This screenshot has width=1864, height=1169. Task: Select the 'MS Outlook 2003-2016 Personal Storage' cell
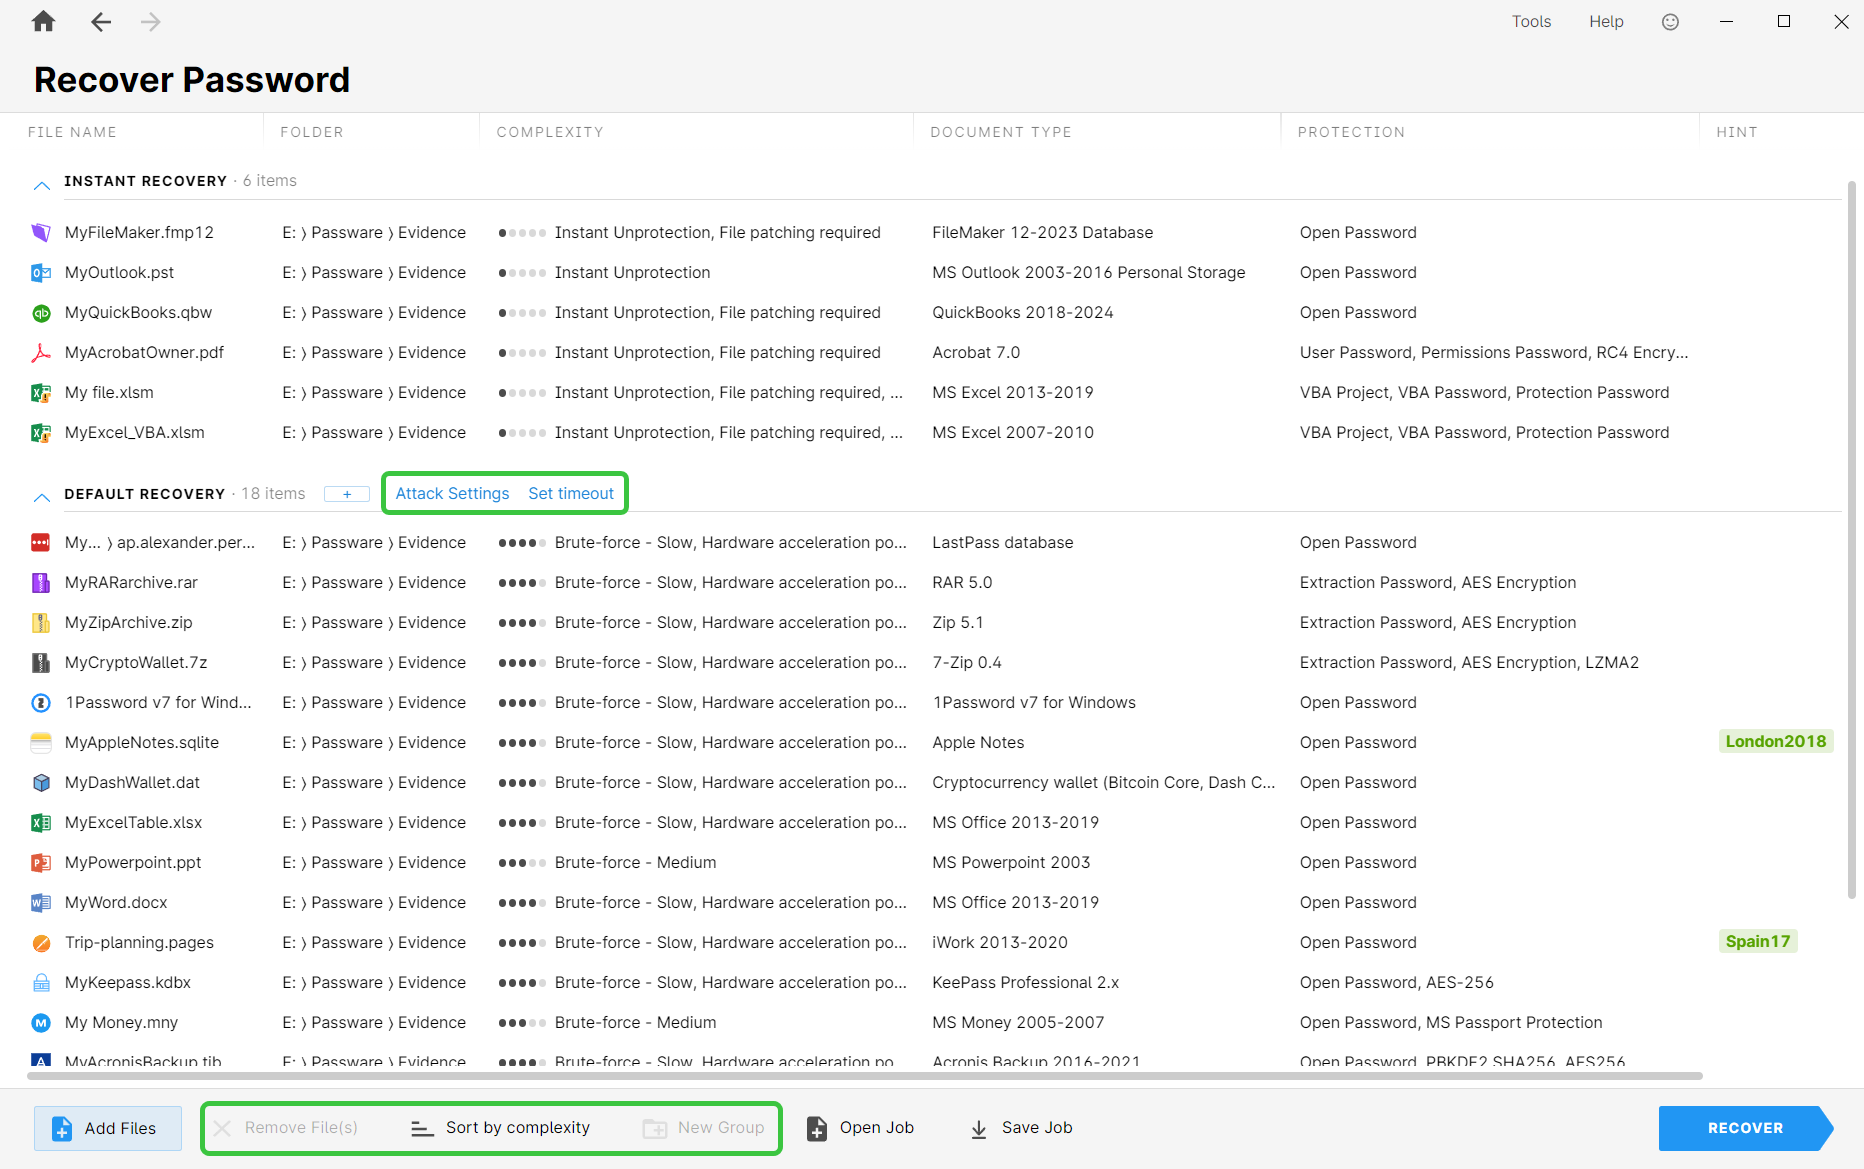point(1089,272)
